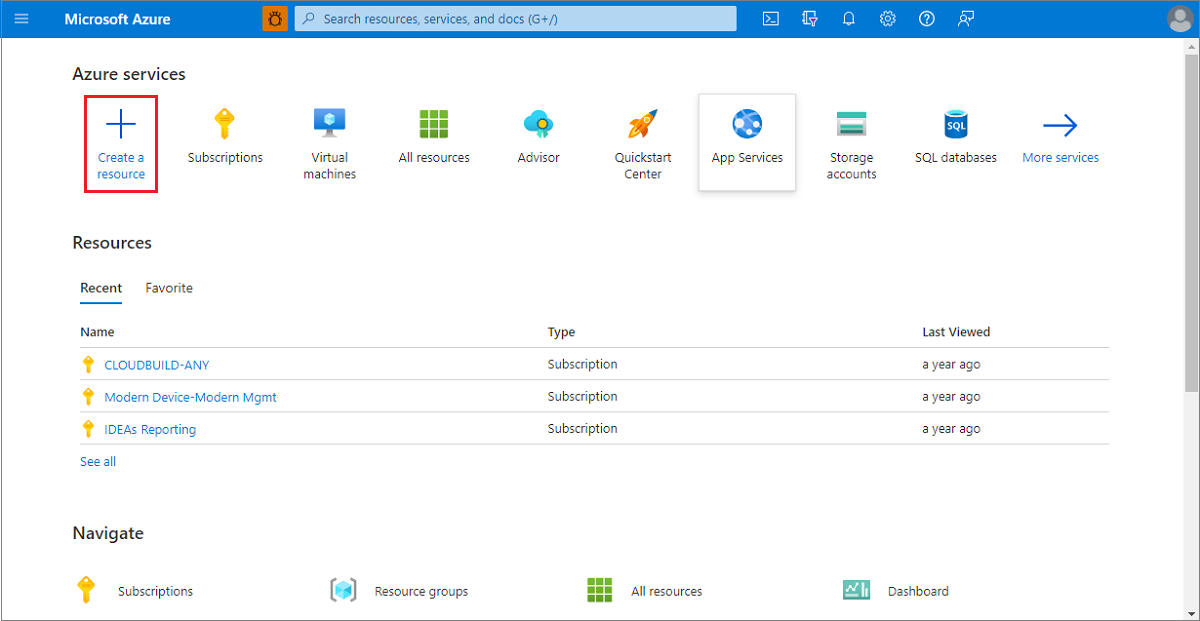The width and height of the screenshot is (1200, 621).
Task: Switch to the Favorite tab
Action: click(168, 288)
